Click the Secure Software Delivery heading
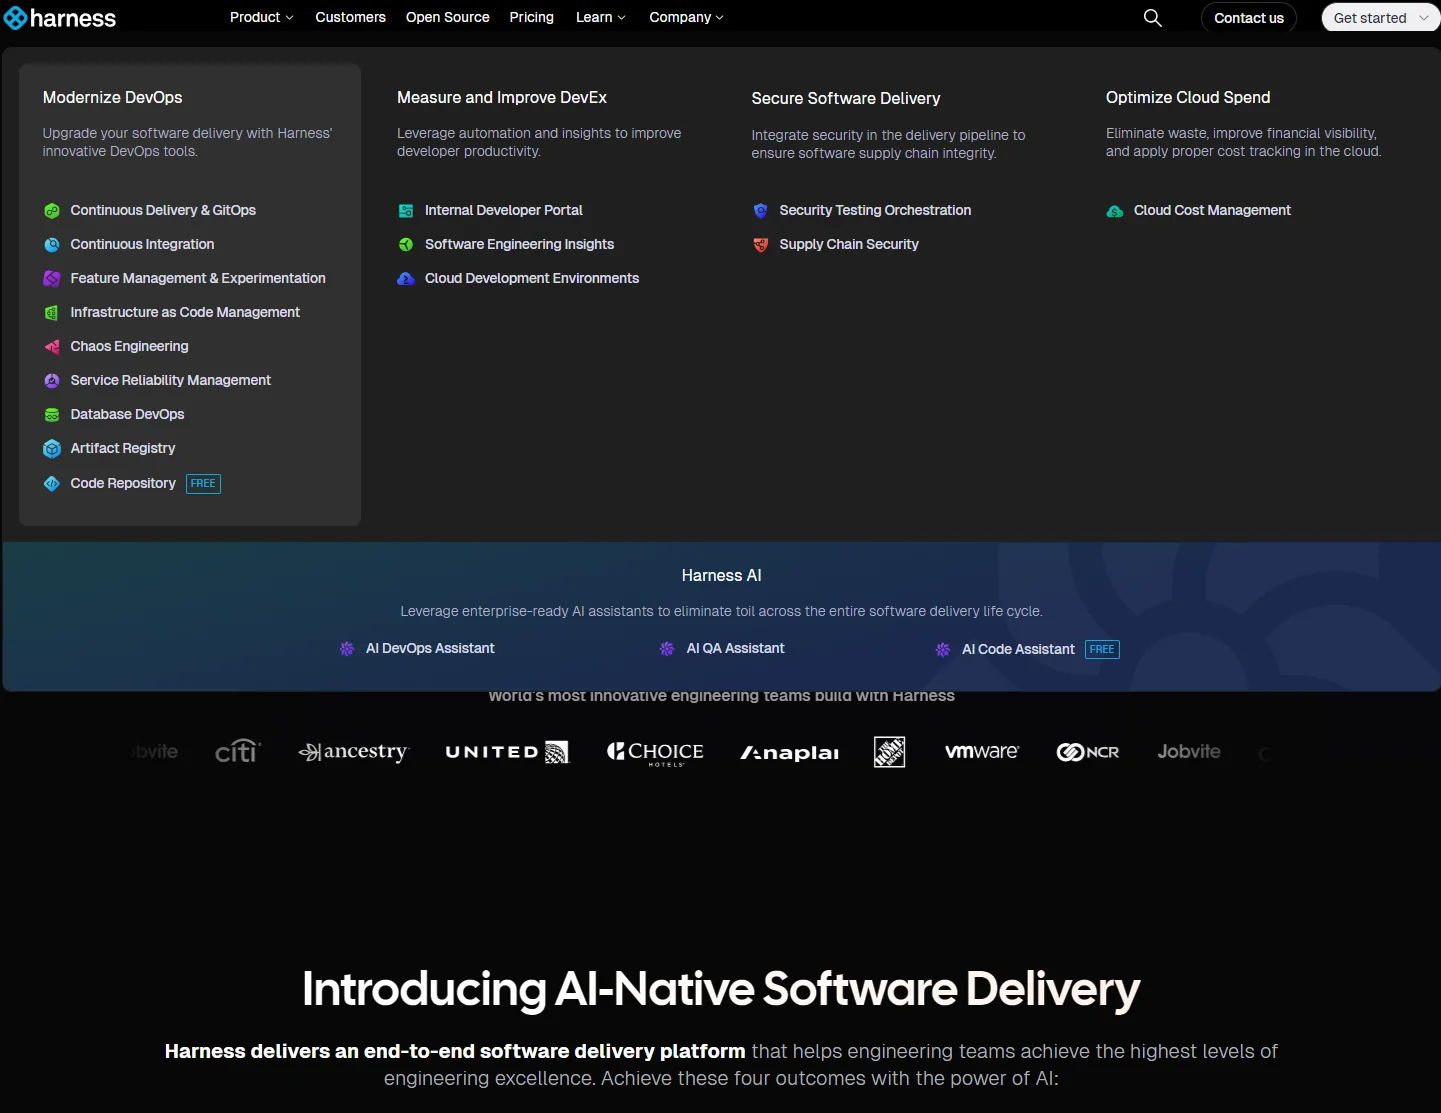Image resolution: width=1441 pixels, height=1113 pixels. coord(846,99)
